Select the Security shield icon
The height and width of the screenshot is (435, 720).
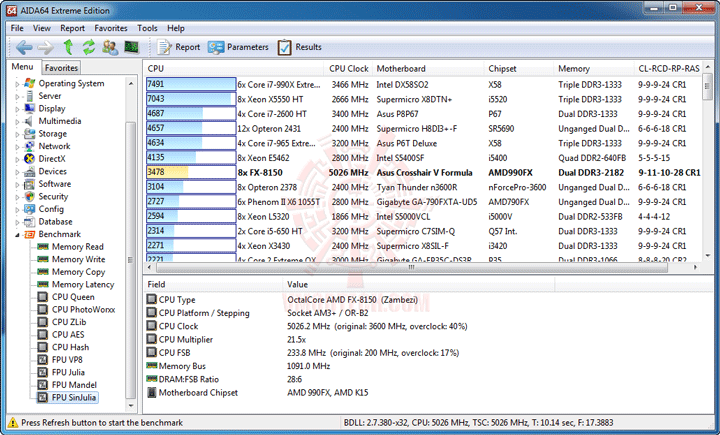tap(29, 196)
